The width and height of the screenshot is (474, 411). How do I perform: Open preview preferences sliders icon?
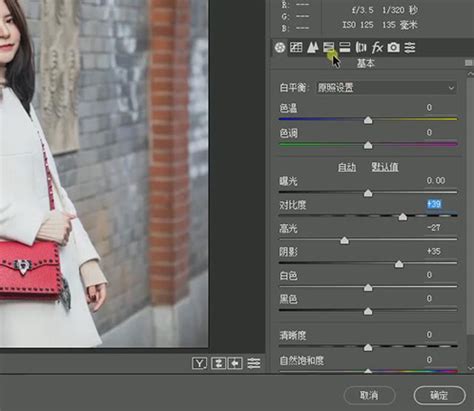254,363
